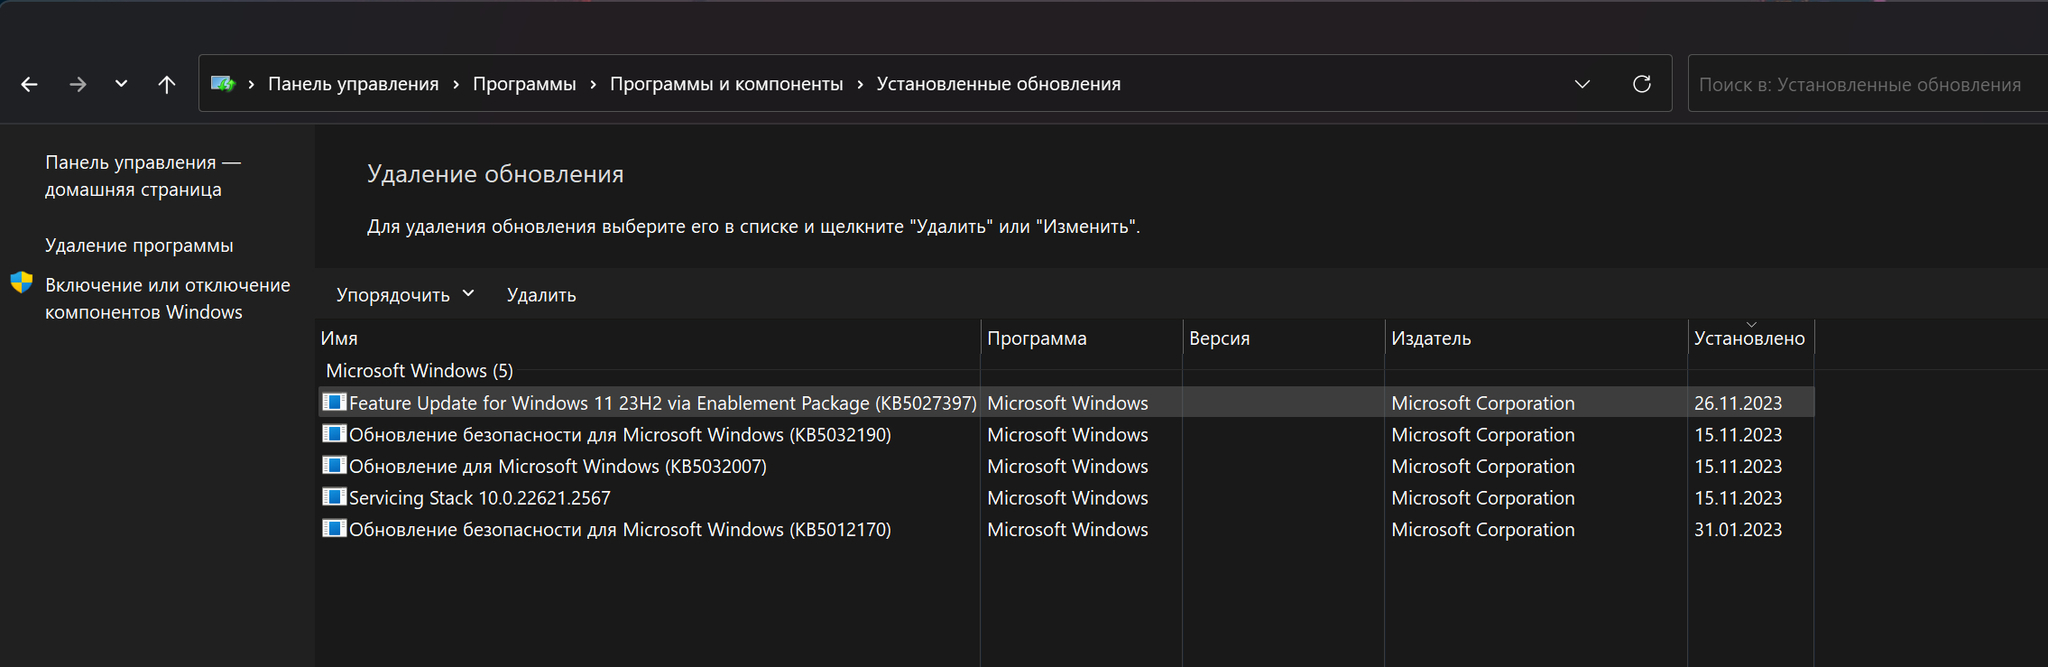The image size is (2048, 667).
Task: Click Установленные обновления breadcrumb
Action: pos(998,84)
